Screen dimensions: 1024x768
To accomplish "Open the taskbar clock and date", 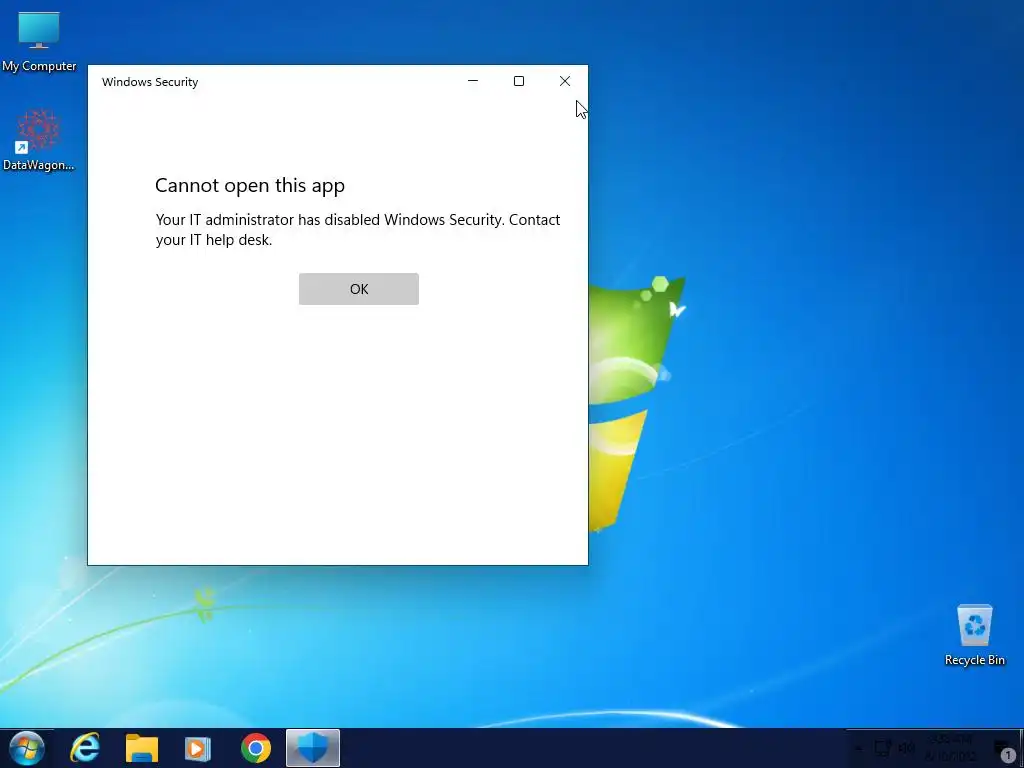I will point(951,748).
